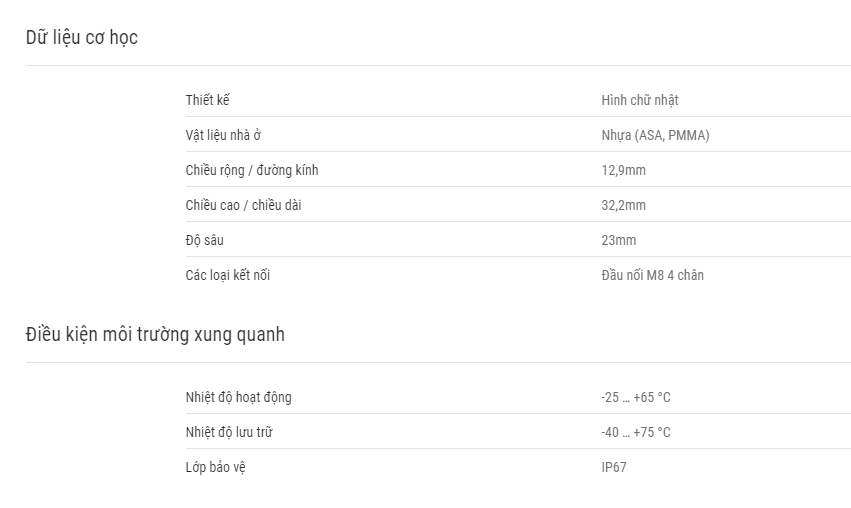Select the 'Thiết kế' row label
851x508 pixels.
[207, 100]
